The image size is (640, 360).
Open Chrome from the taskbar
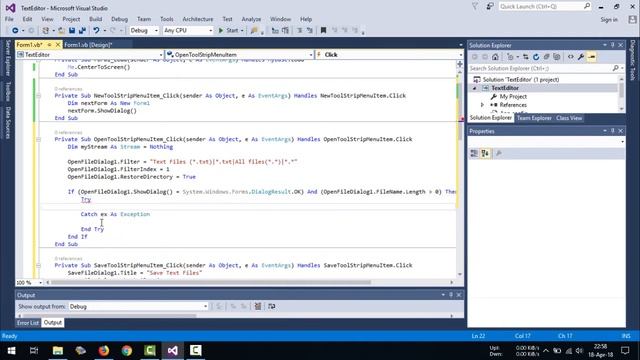click(x=127, y=350)
